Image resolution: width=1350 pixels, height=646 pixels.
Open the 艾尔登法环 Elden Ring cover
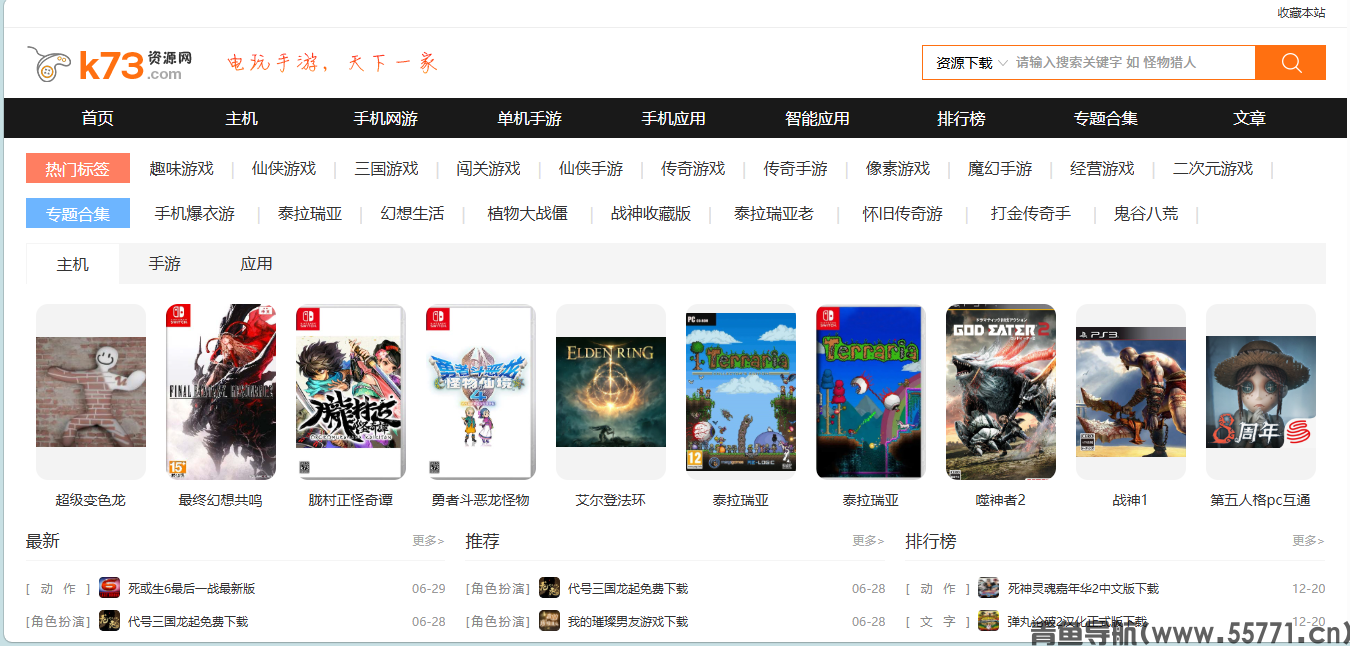click(x=611, y=392)
